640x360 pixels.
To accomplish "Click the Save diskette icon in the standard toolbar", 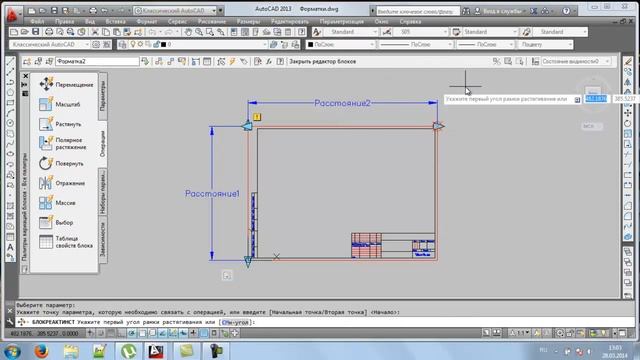I will [x=36, y=32].
